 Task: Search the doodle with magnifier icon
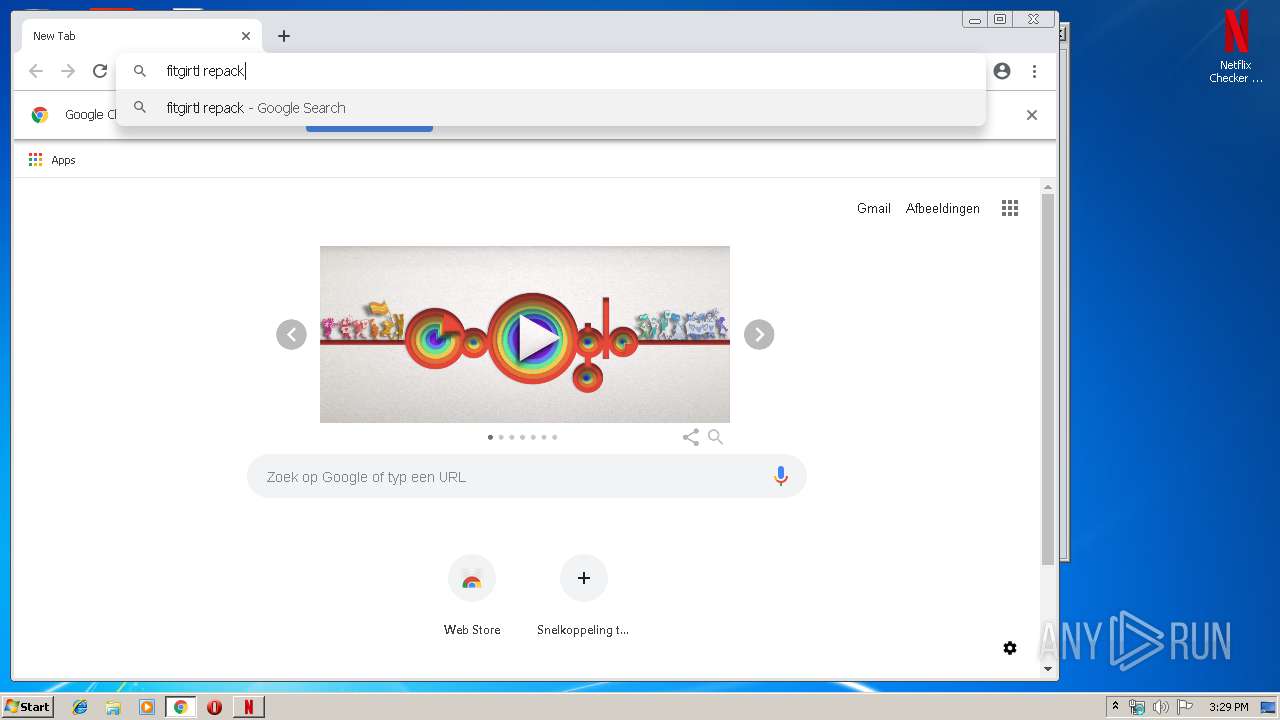pos(715,437)
